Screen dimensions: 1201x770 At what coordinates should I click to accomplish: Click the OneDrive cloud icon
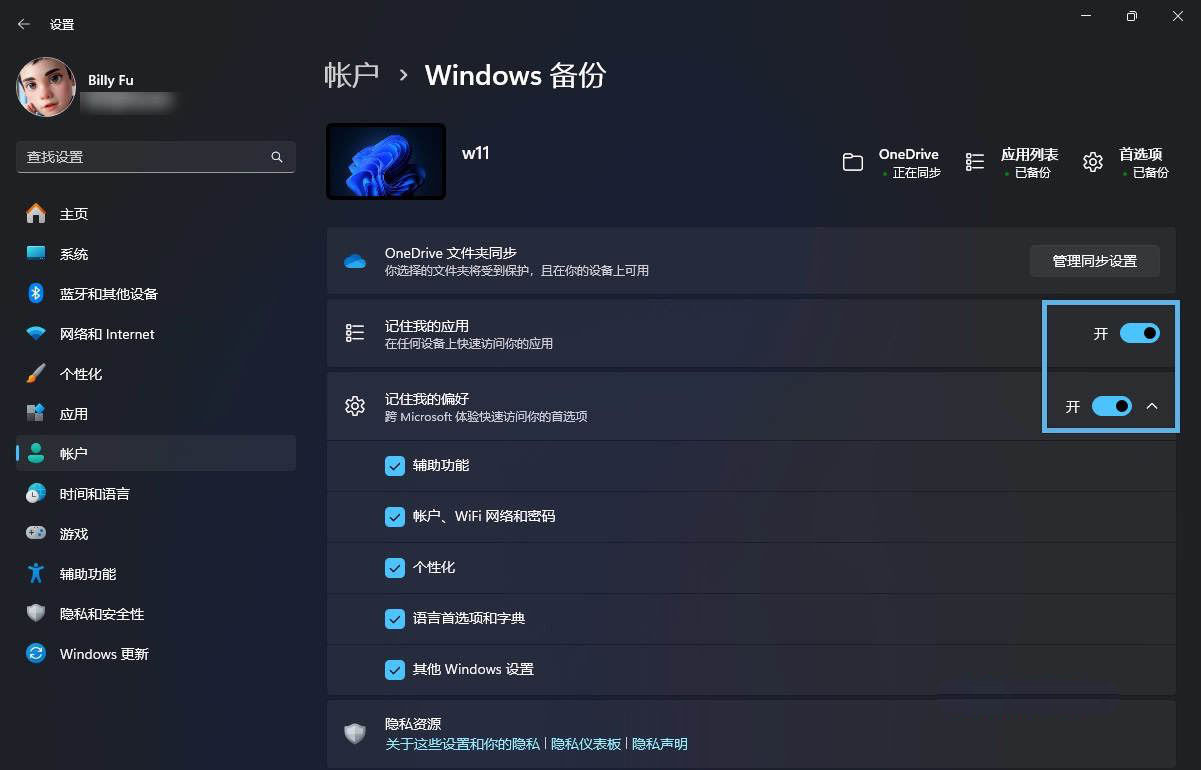pos(355,262)
